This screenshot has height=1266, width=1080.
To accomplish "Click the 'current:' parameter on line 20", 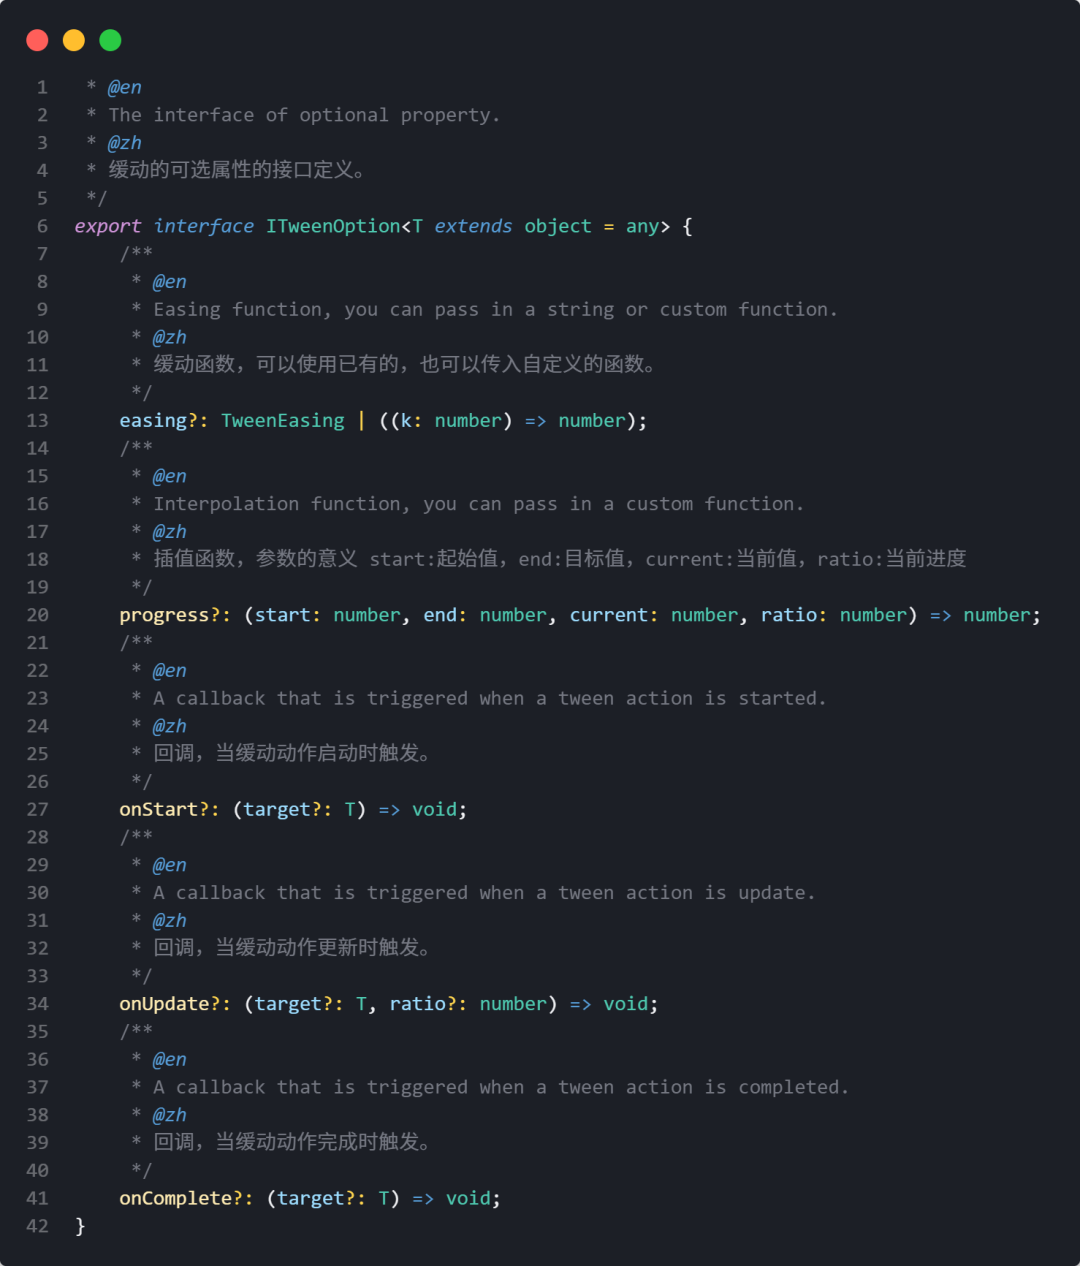I will (x=614, y=615).
